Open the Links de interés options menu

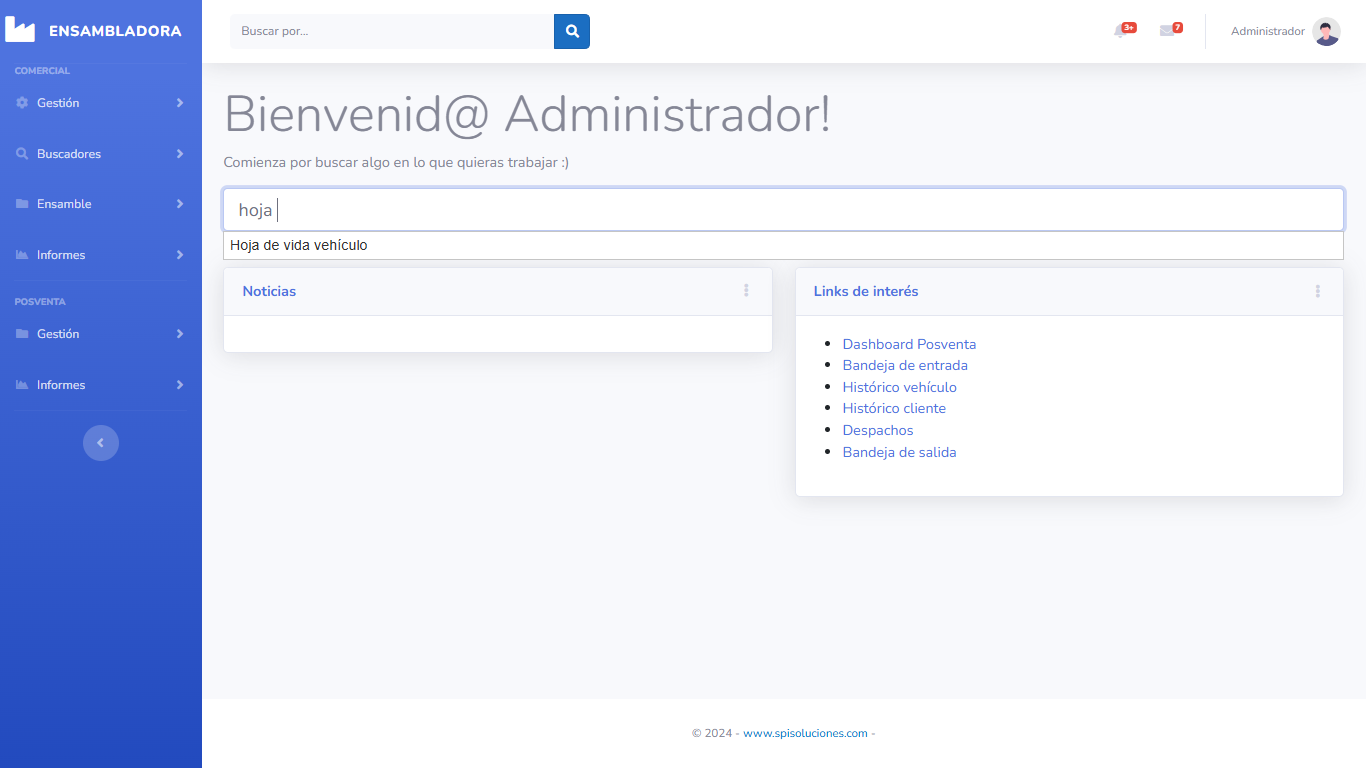[x=1317, y=291]
